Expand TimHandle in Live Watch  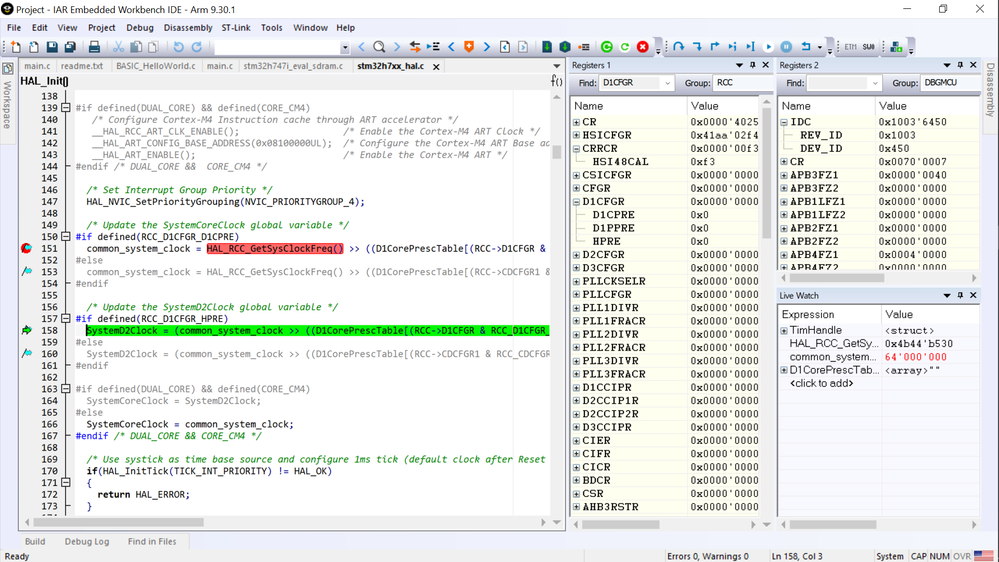784,330
